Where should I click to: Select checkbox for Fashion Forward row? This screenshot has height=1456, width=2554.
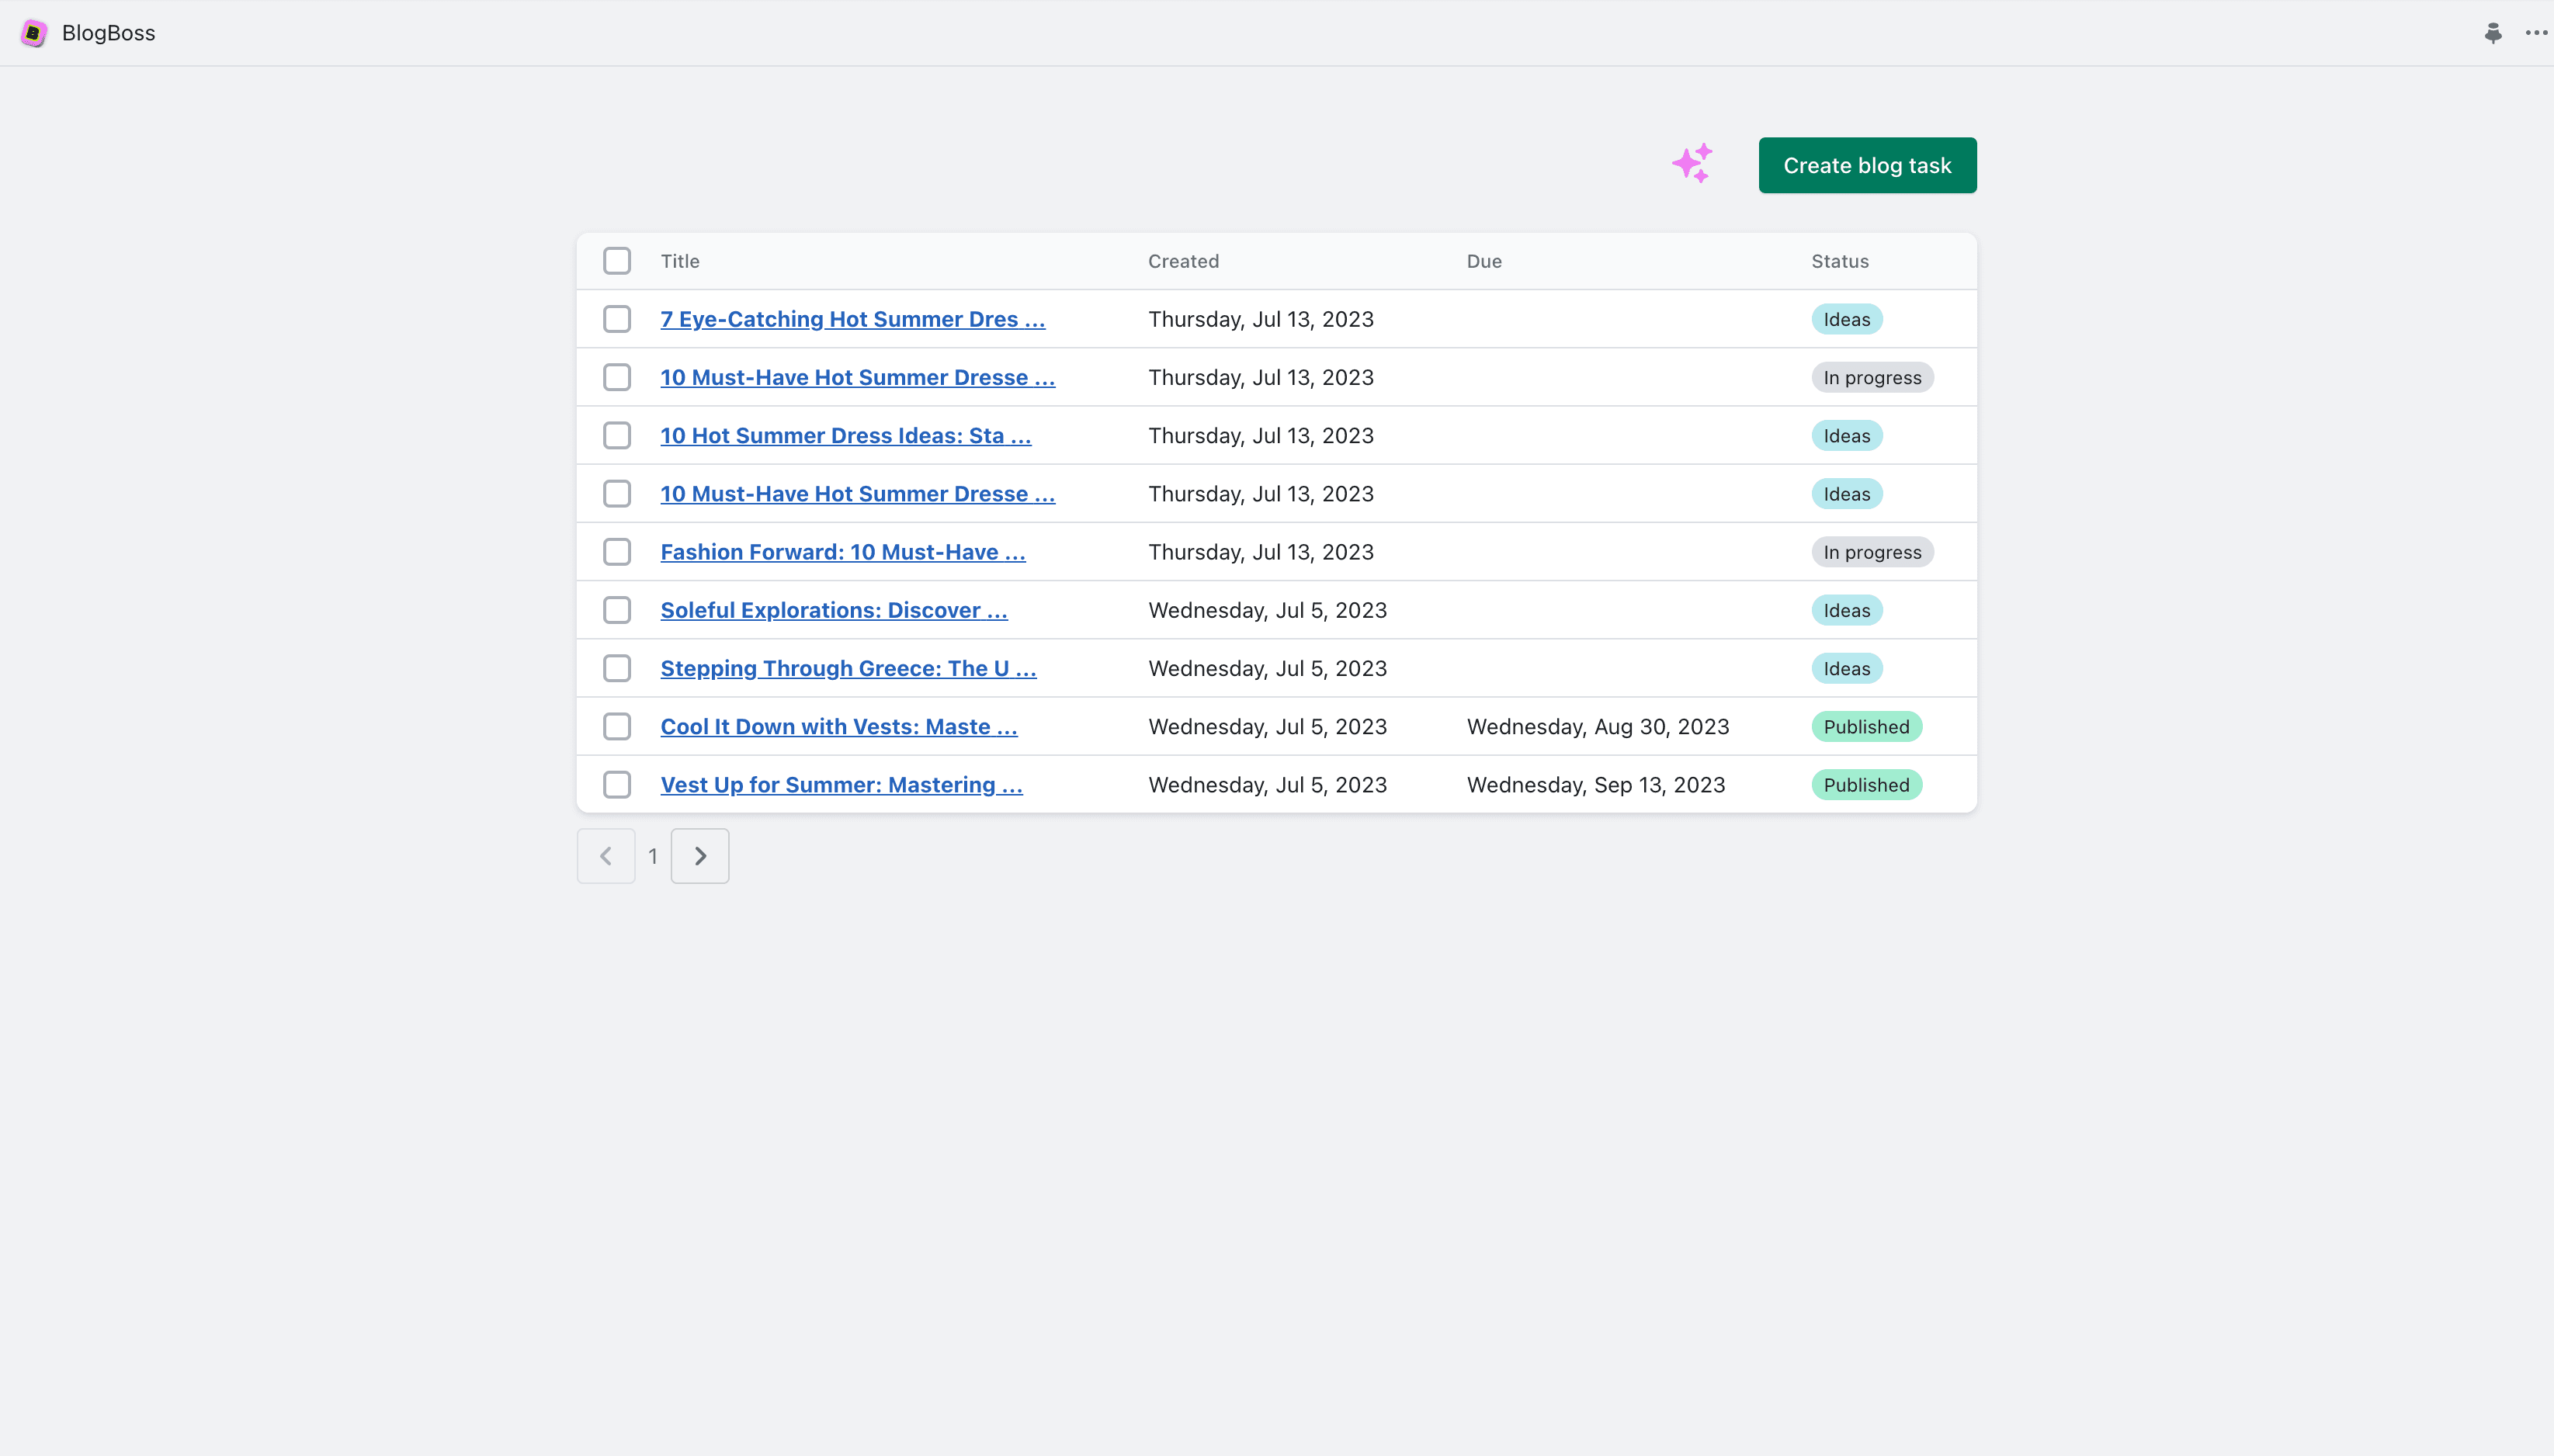[x=617, y=552]
